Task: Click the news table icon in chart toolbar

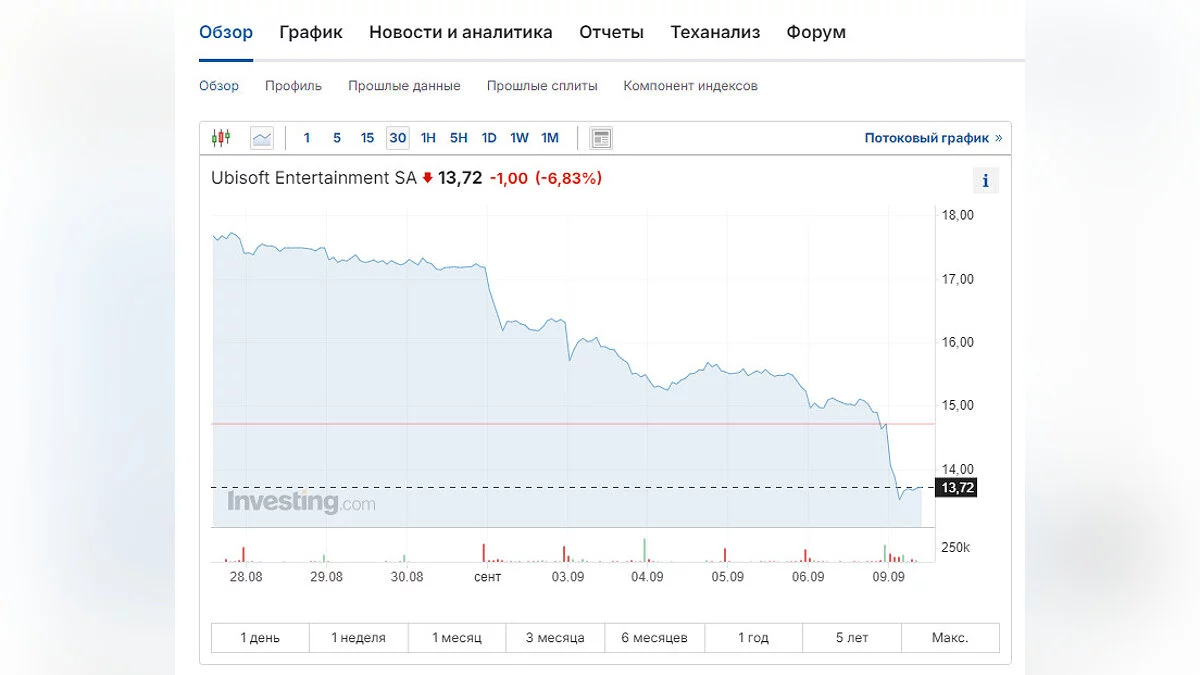Action: point(600,138)
